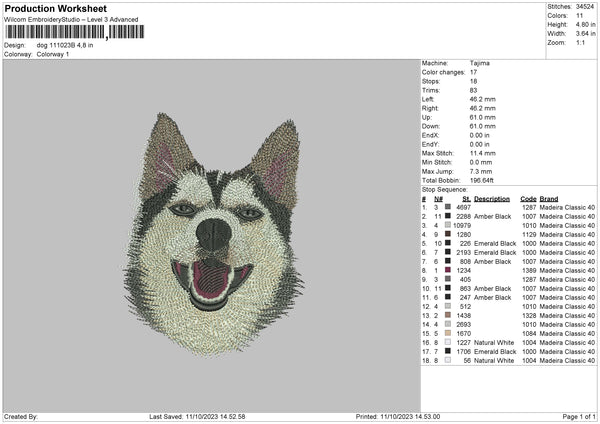Select the color swatch for stop 1
The width and height of the screenshot is (600, 424).
click(446, 207)
